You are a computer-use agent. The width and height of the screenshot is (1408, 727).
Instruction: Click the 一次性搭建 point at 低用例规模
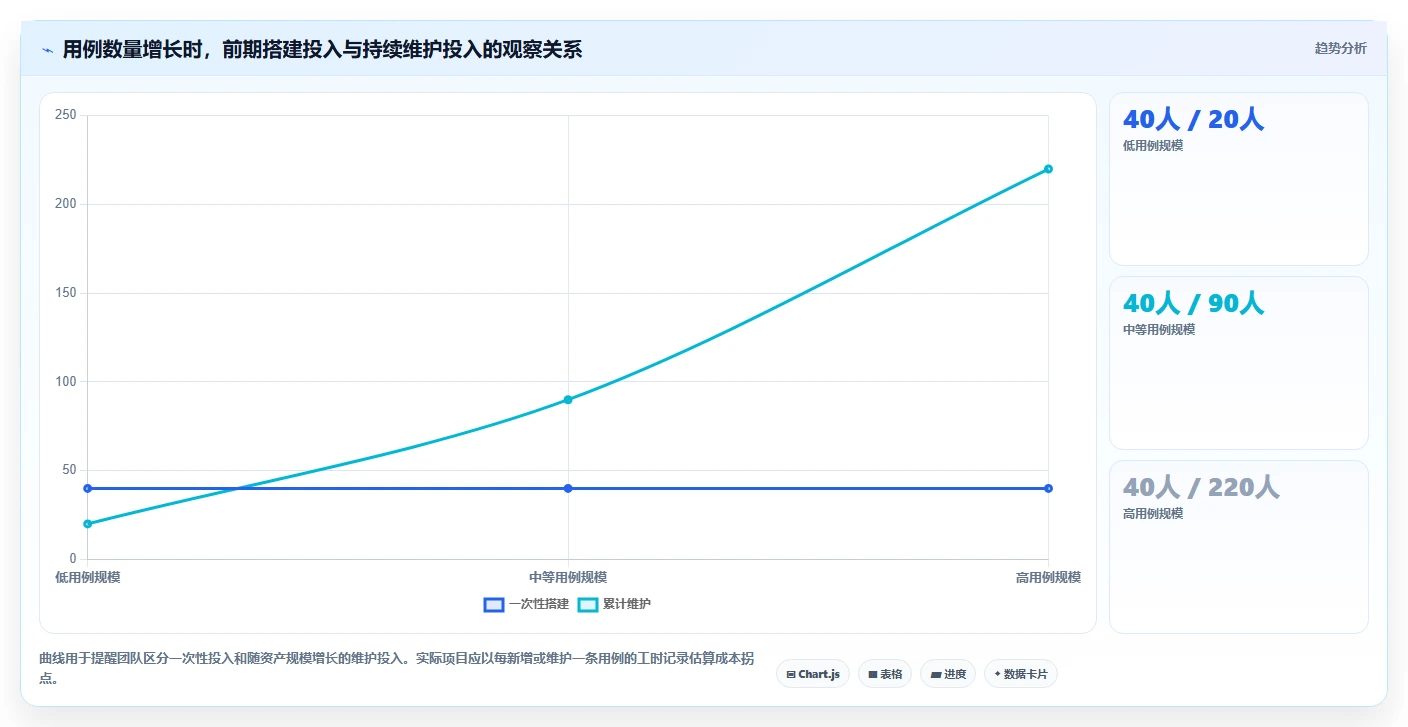[88, 488]
